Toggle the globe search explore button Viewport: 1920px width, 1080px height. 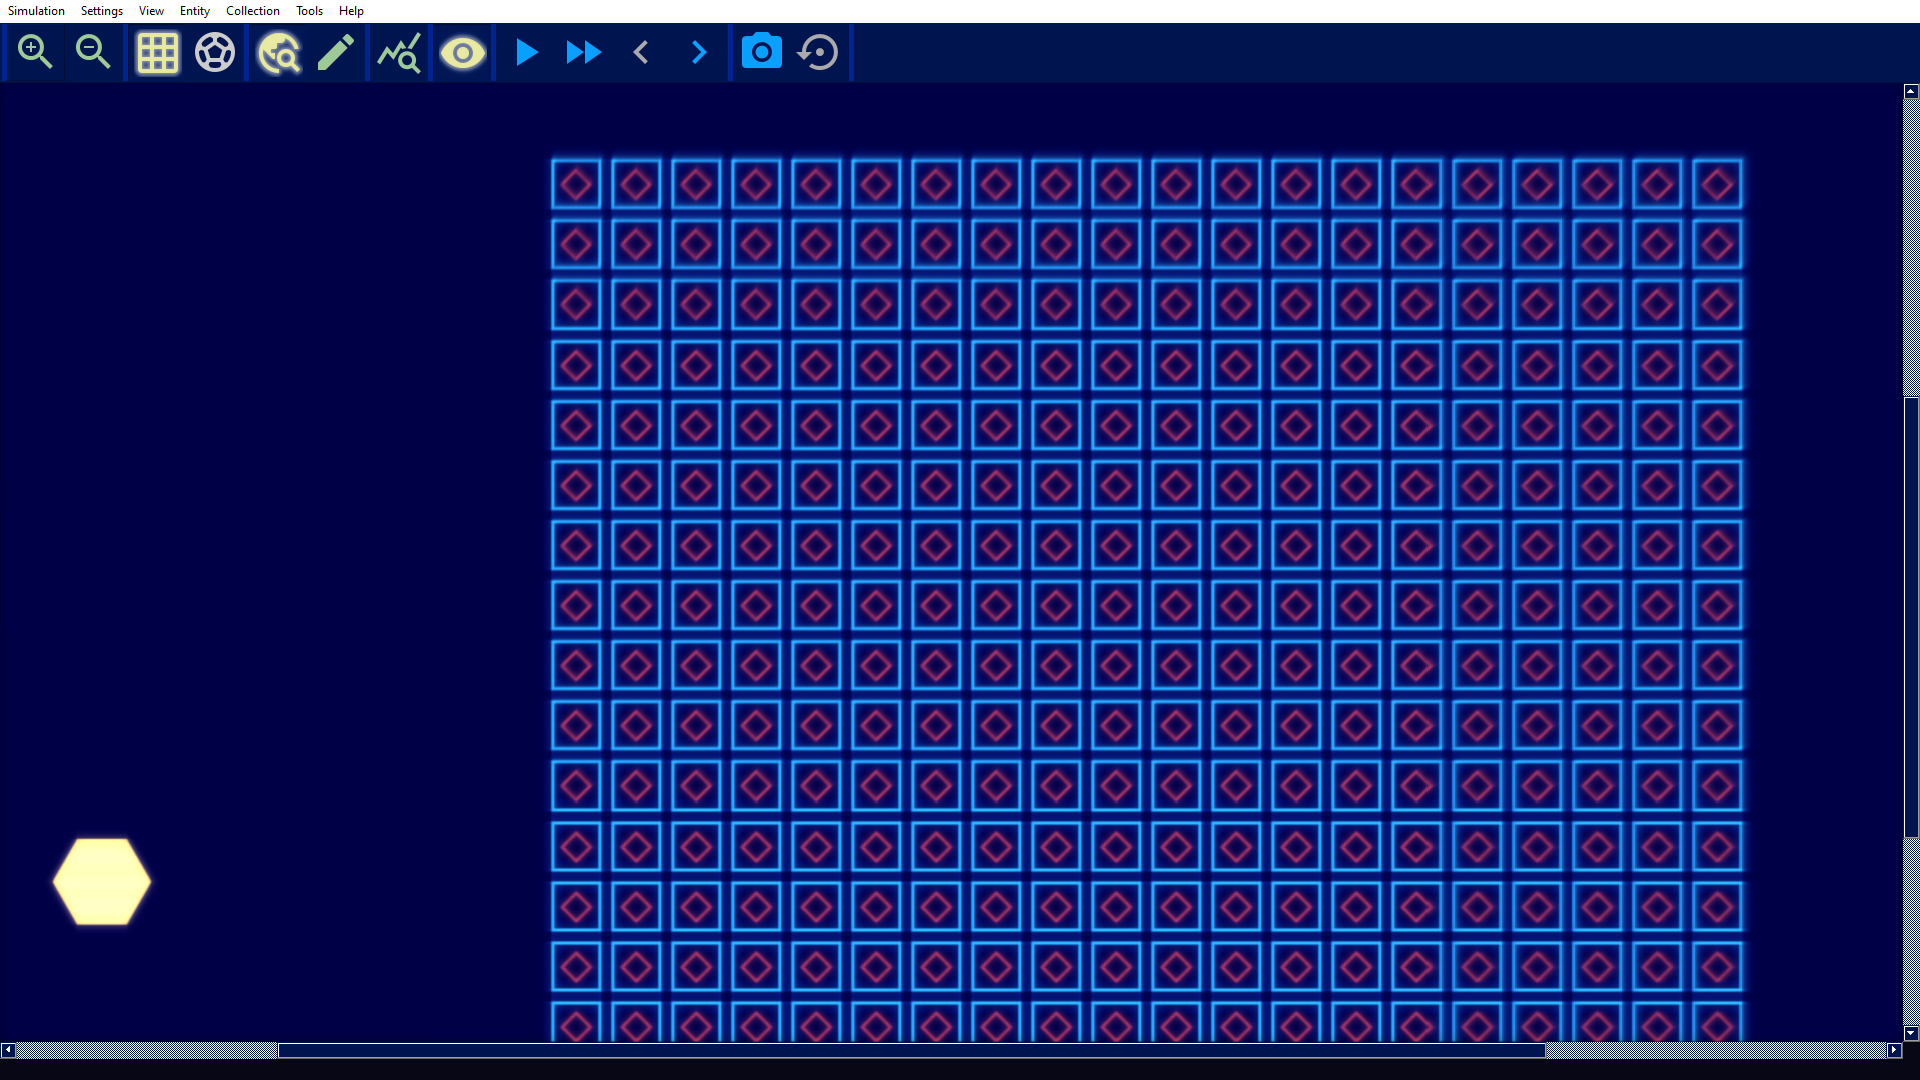tap(279, 52)
